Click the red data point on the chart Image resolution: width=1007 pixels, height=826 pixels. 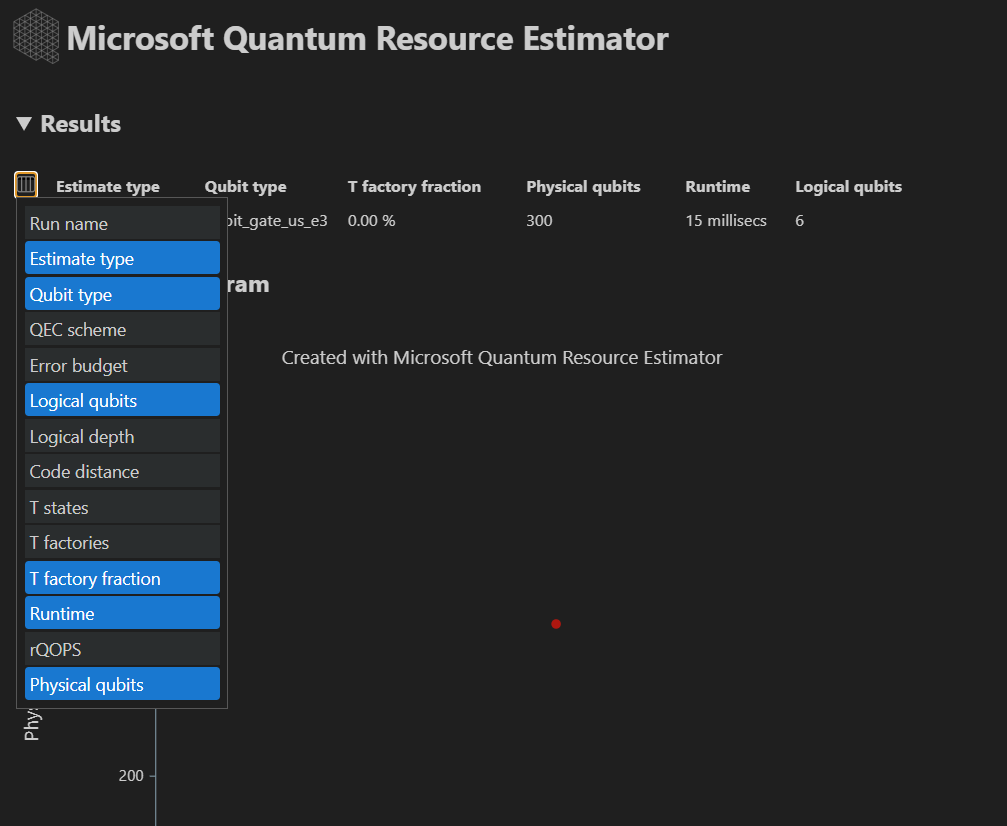(556, 623)
